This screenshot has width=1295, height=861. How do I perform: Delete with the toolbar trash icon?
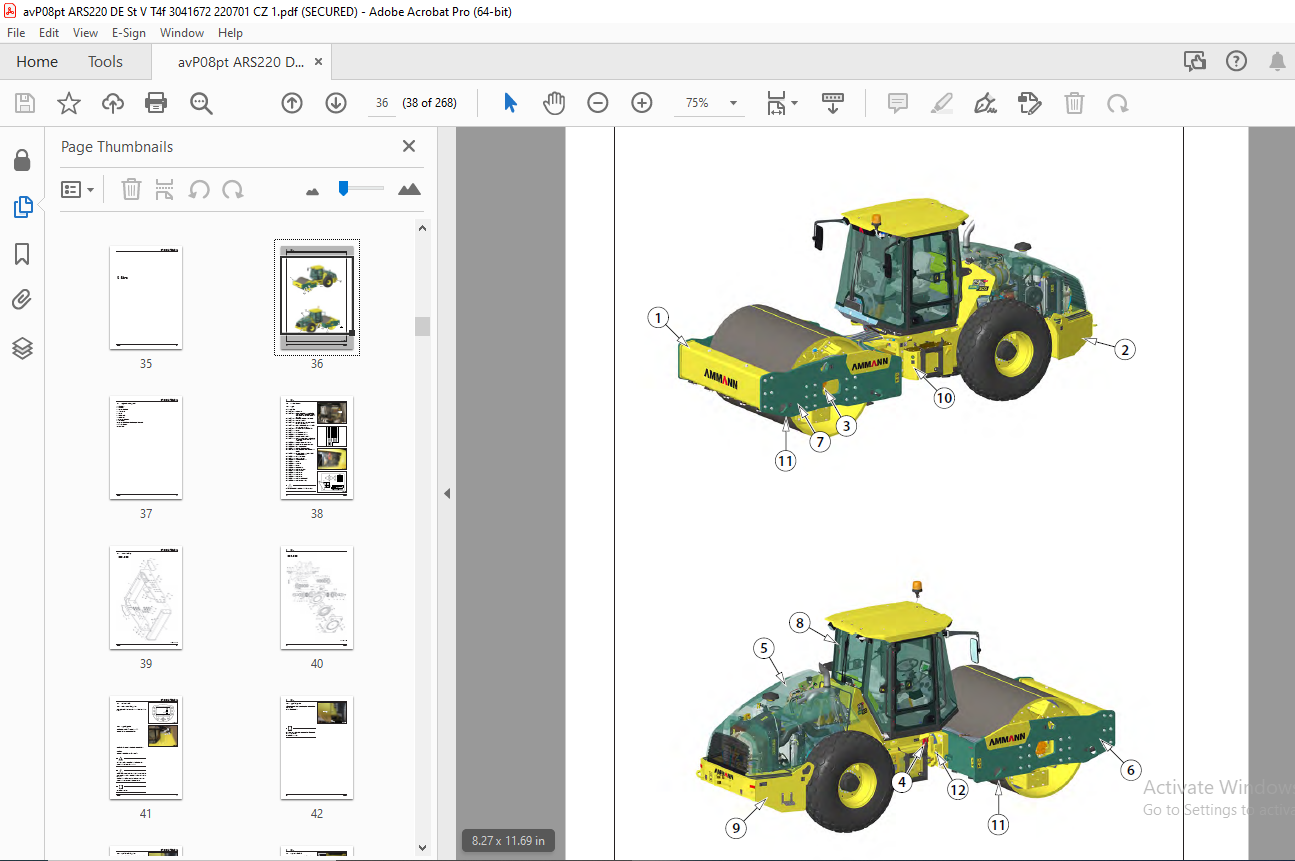pyautogui.click(x=1074, y=103)
